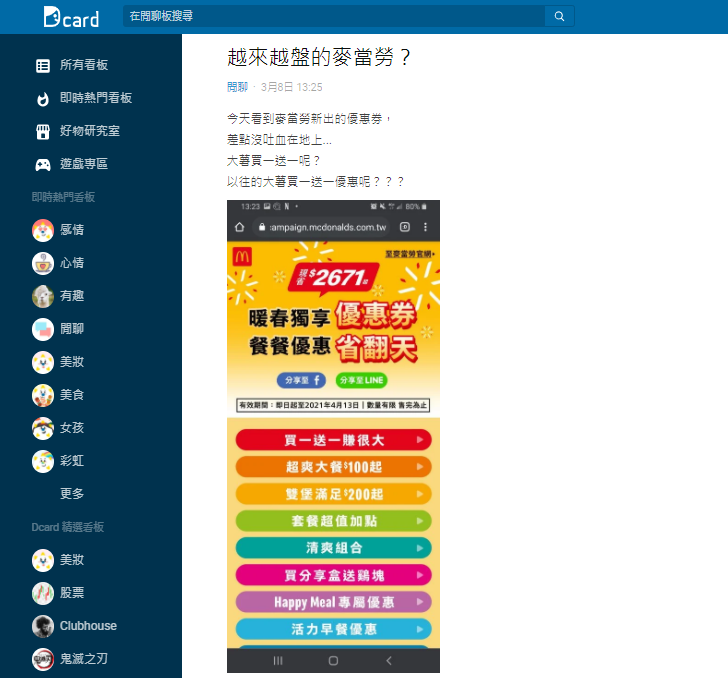Open the 美食 board link
Image resolution: width=728 pixels, height=678 pixels.
tap(72, 395)
